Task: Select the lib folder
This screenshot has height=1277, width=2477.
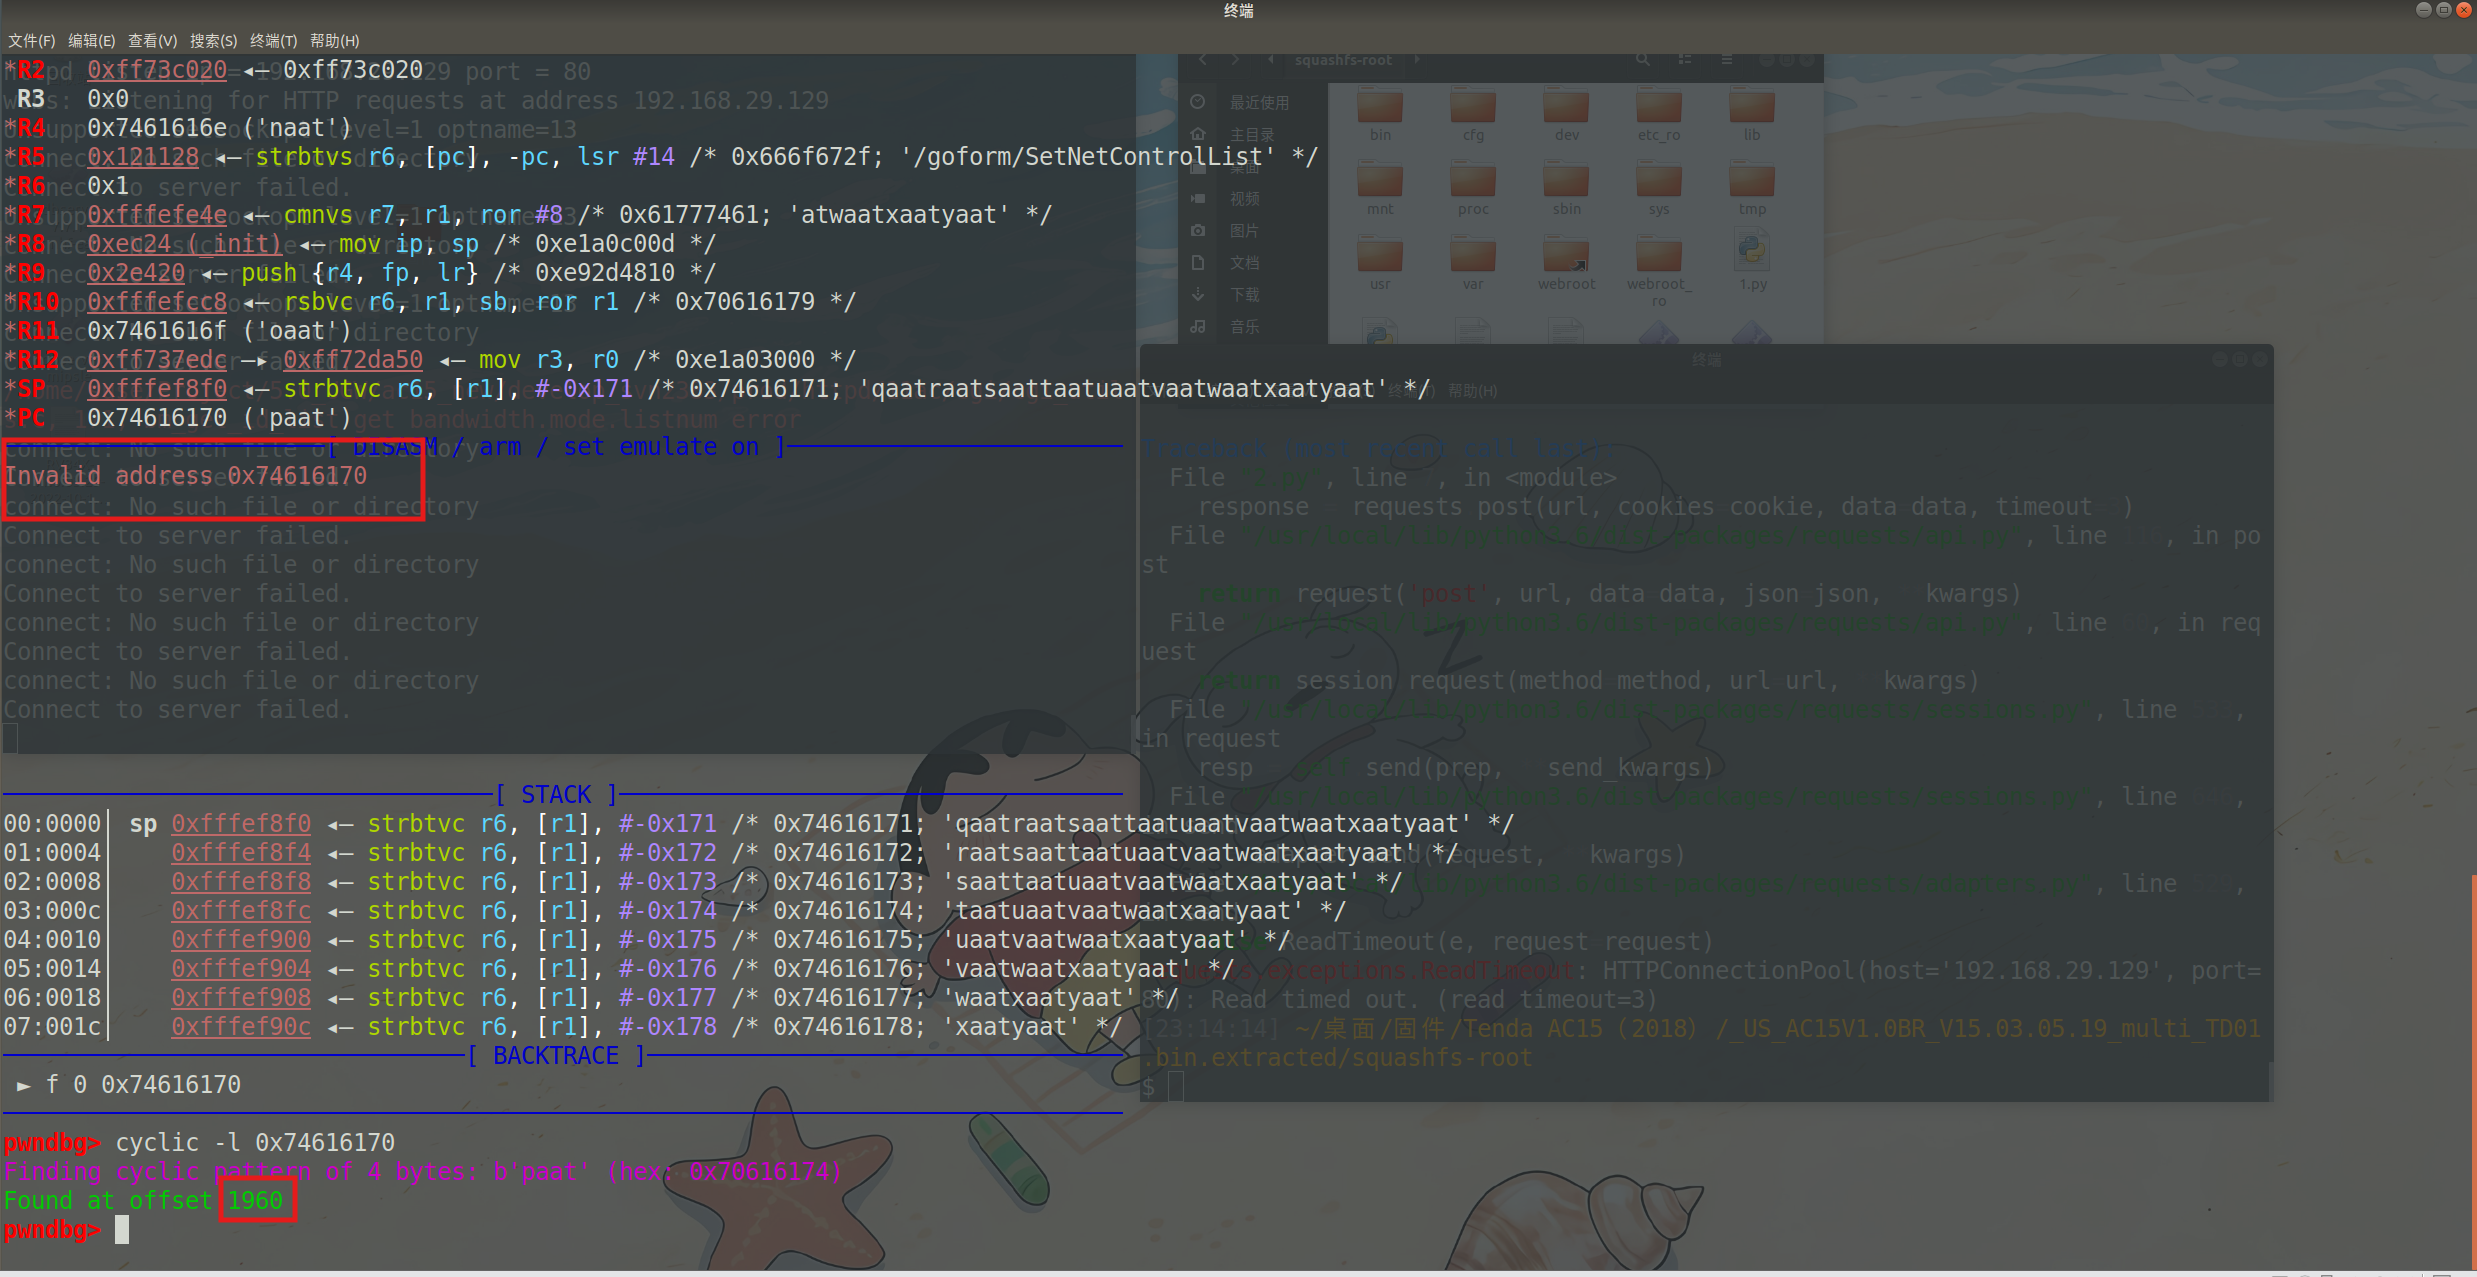Action: tap(1752, 115)
